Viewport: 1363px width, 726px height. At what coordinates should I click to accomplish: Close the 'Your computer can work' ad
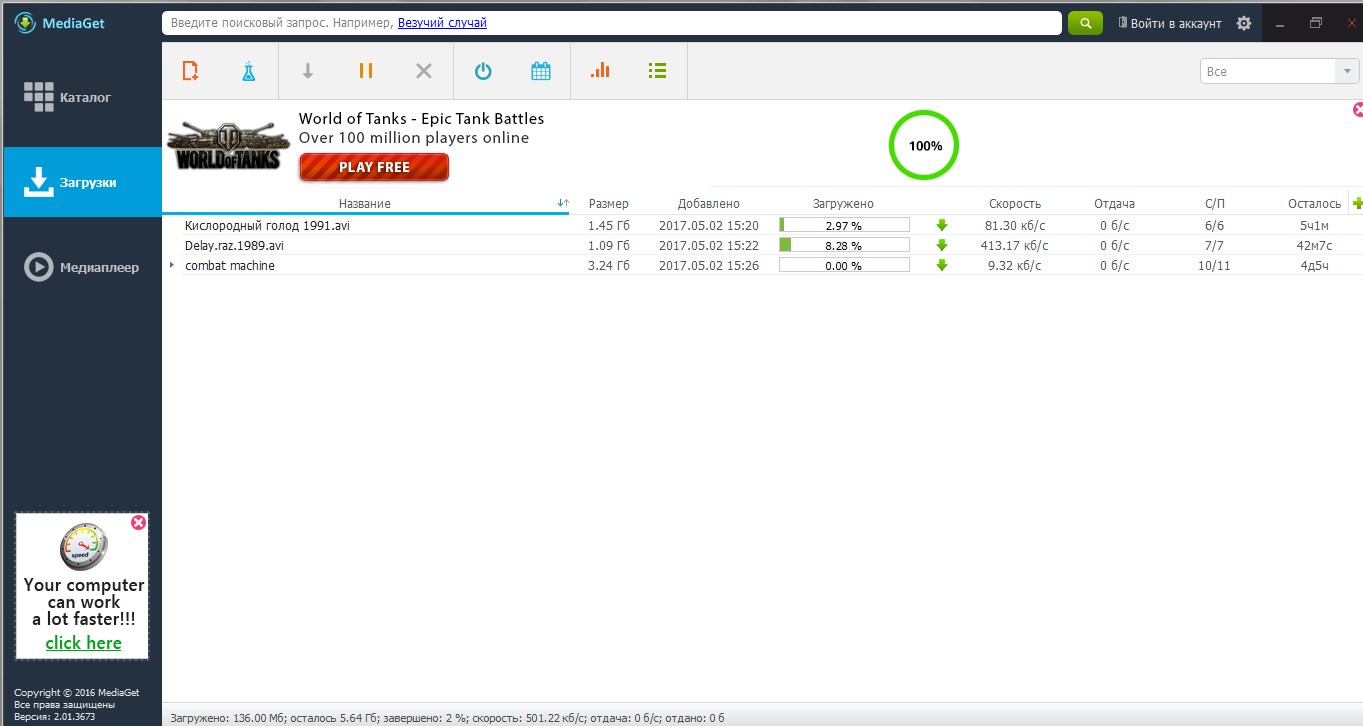(x=138, y=522)
